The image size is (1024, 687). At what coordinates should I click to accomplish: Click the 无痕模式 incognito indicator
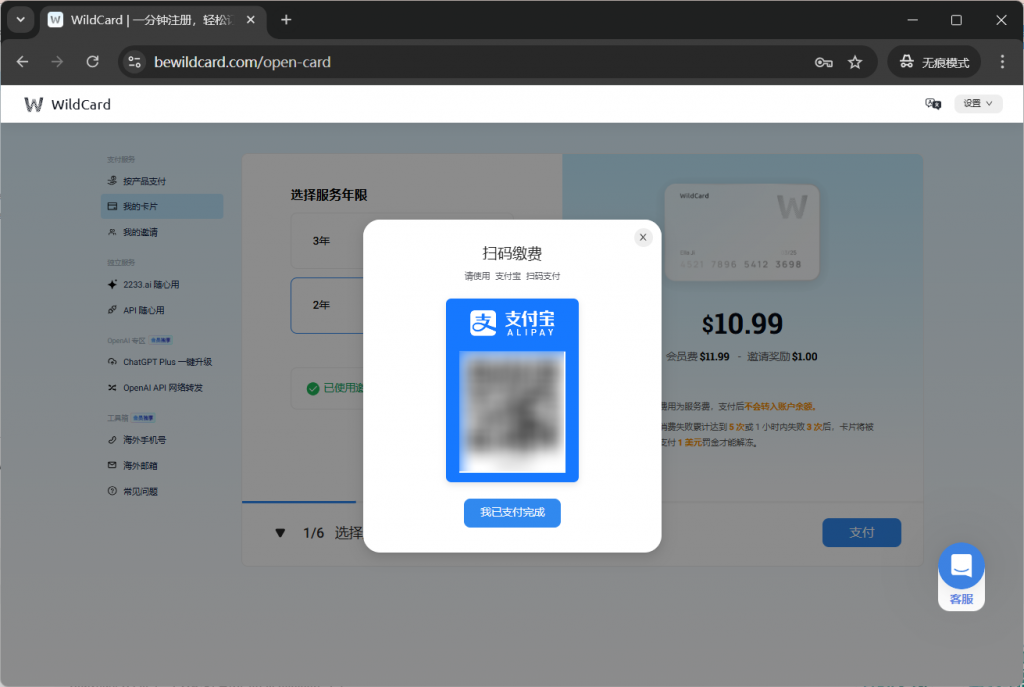935,63
